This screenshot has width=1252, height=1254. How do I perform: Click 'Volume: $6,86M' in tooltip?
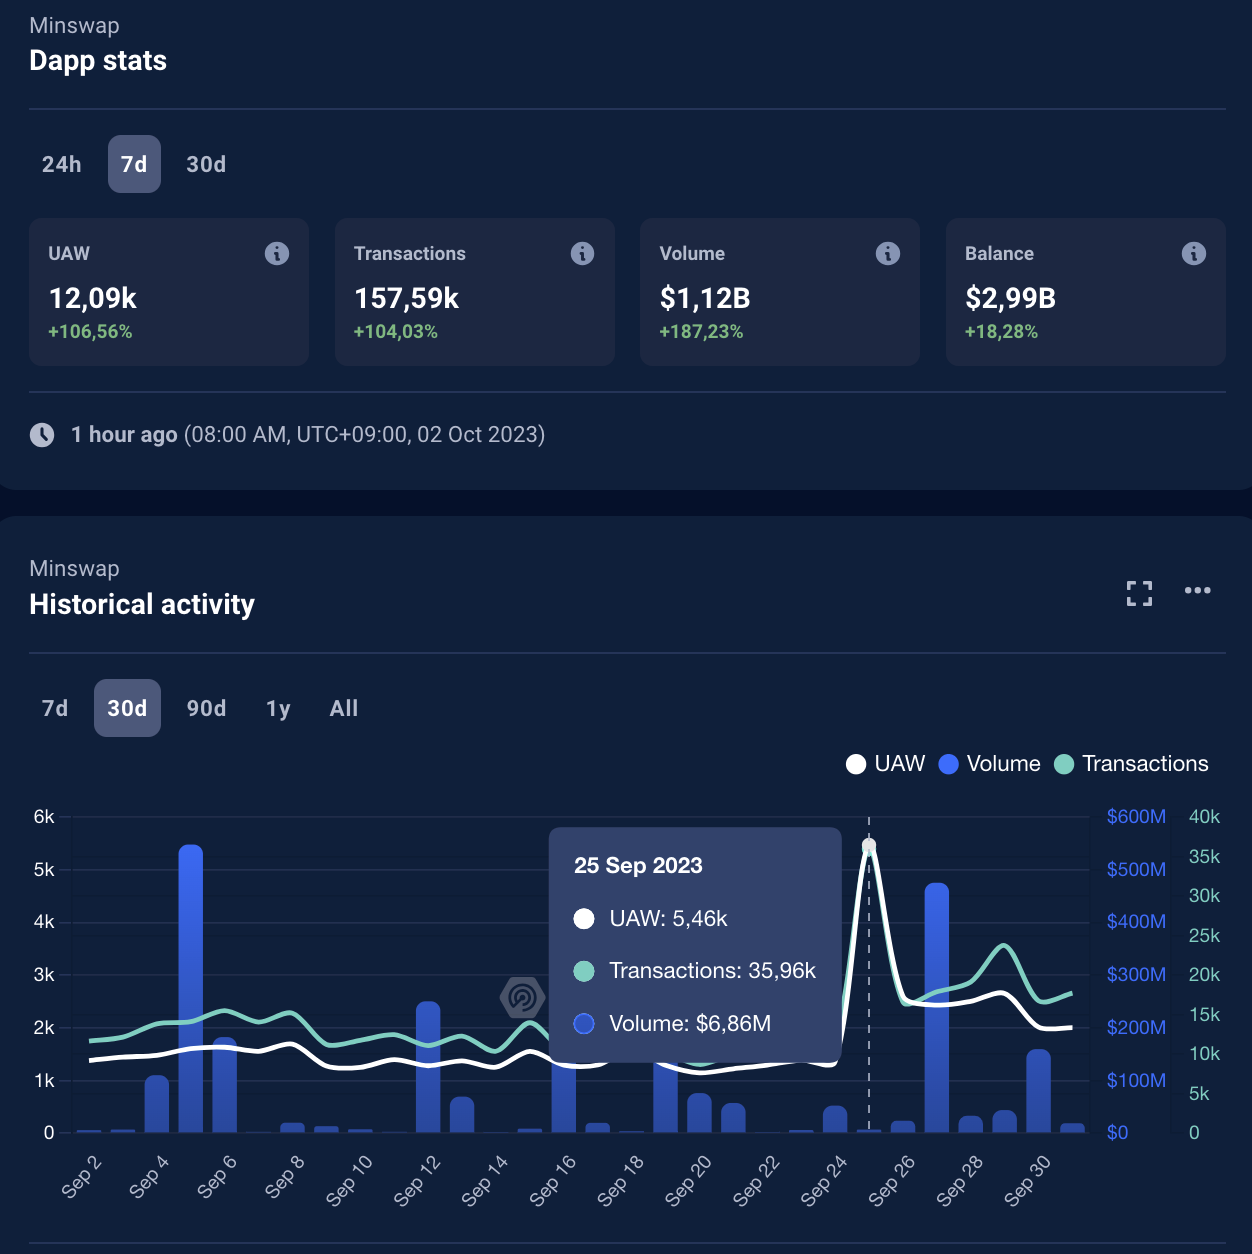click(x=690, y=1024)
